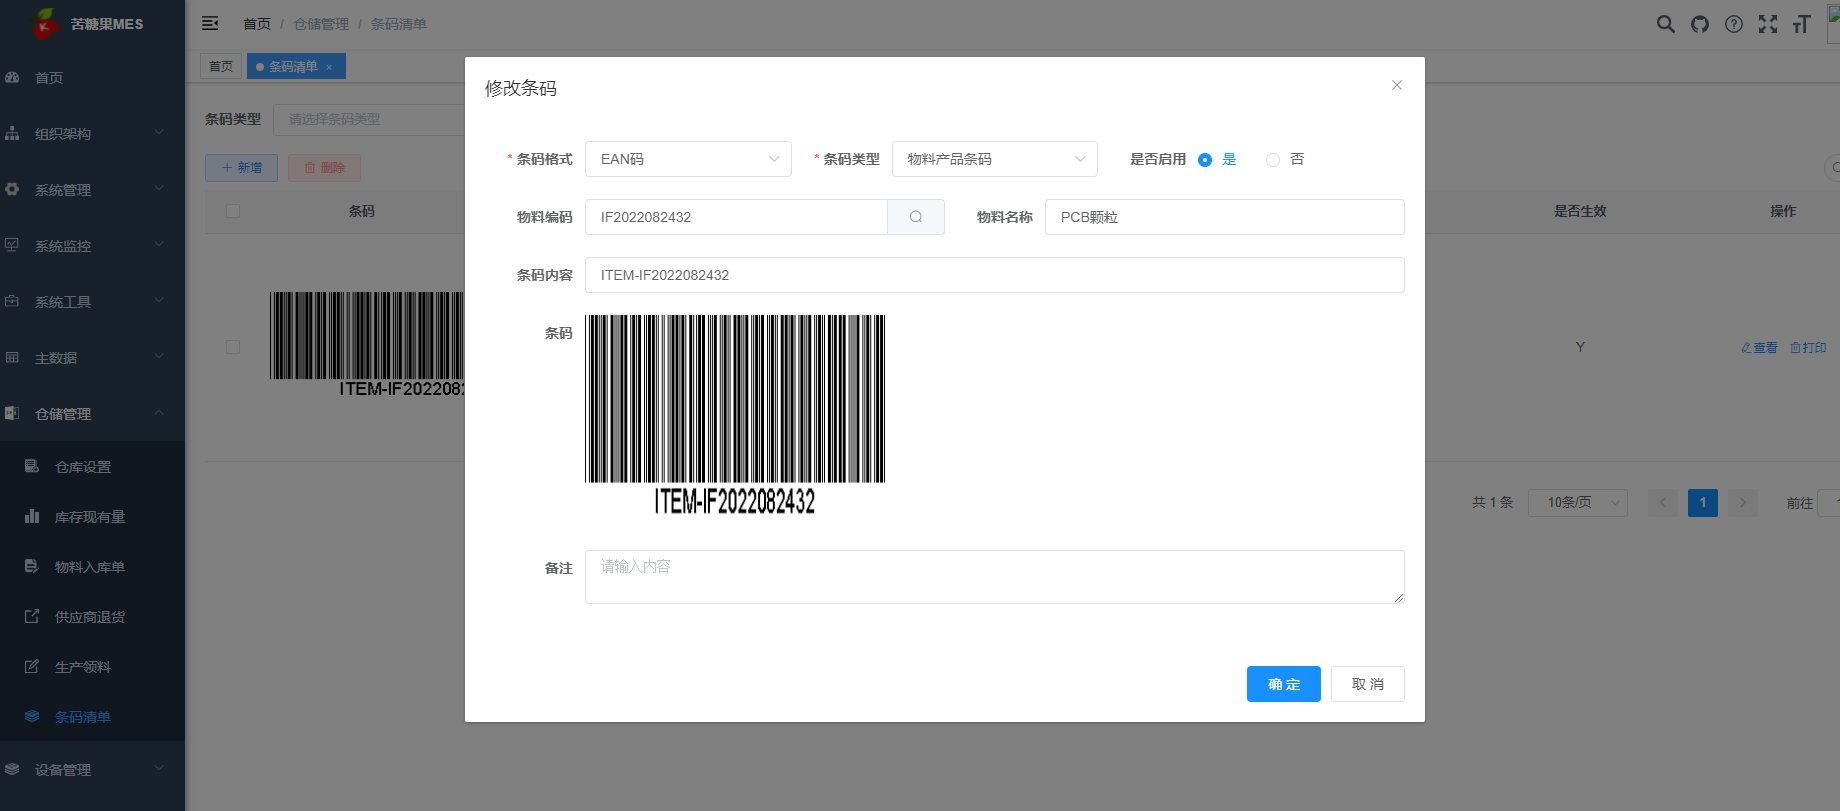The width and height of the screenshot is (1840, 811).
Task: Click the help question mark icon
Action: (x=1734, y=24)
